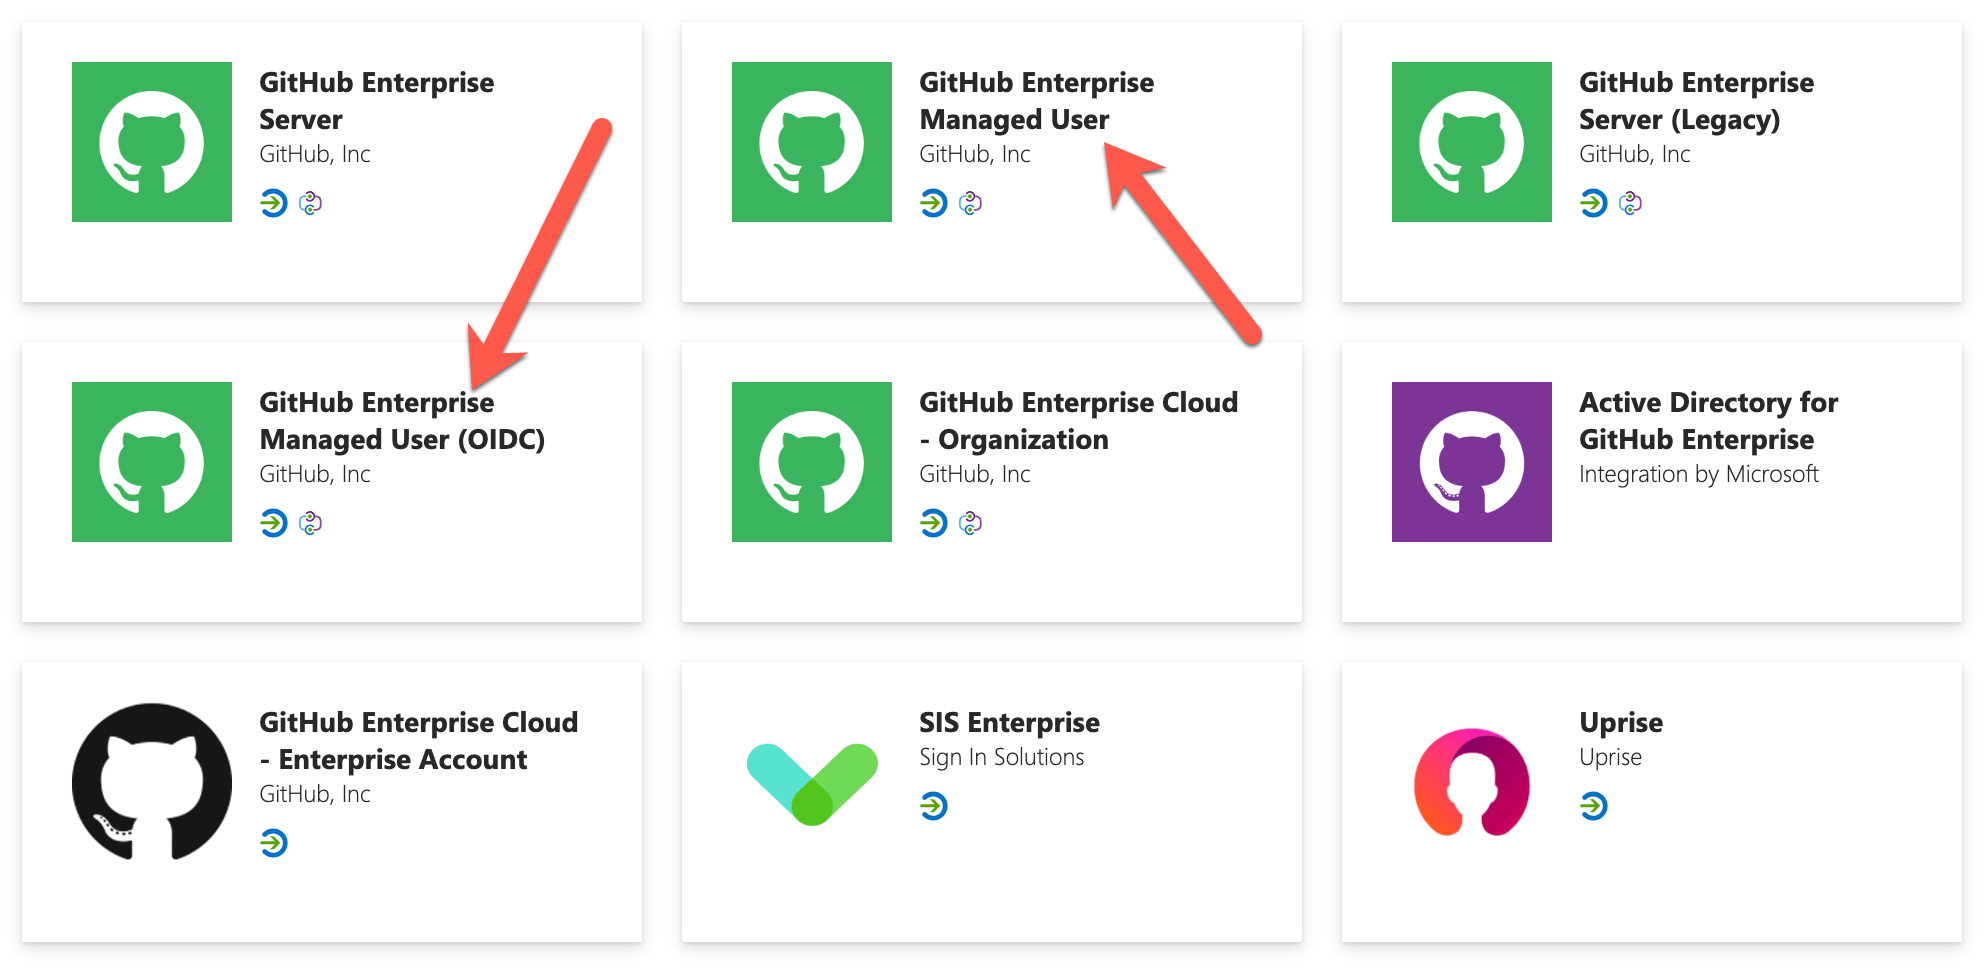The image size is (1988, 972).
Task: Choose the GitHub Enterprise Cloud - Enterprise Account title
Action: pyautogui.click(x=419, y=741)
